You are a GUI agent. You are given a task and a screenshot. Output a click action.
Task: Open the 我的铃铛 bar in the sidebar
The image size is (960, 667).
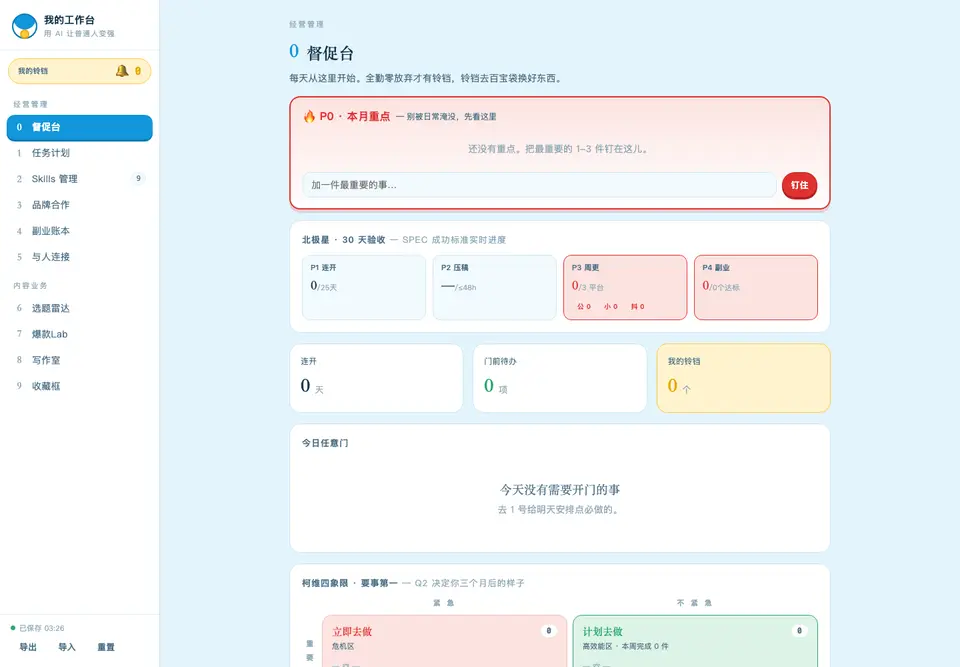[80, 71]
